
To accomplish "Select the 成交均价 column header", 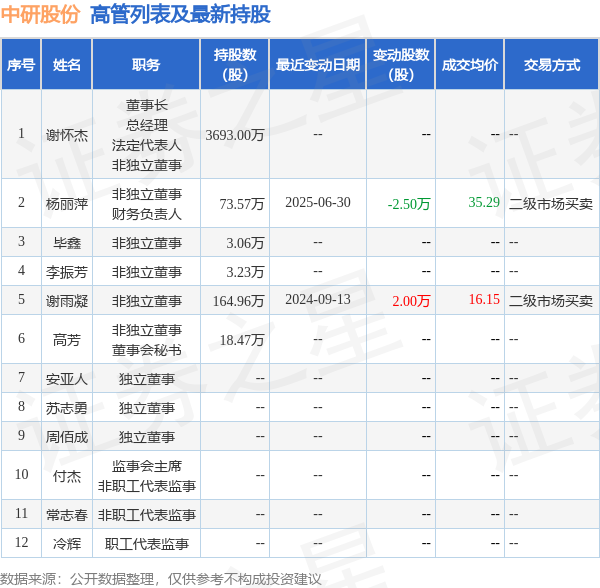I will 470,65.
